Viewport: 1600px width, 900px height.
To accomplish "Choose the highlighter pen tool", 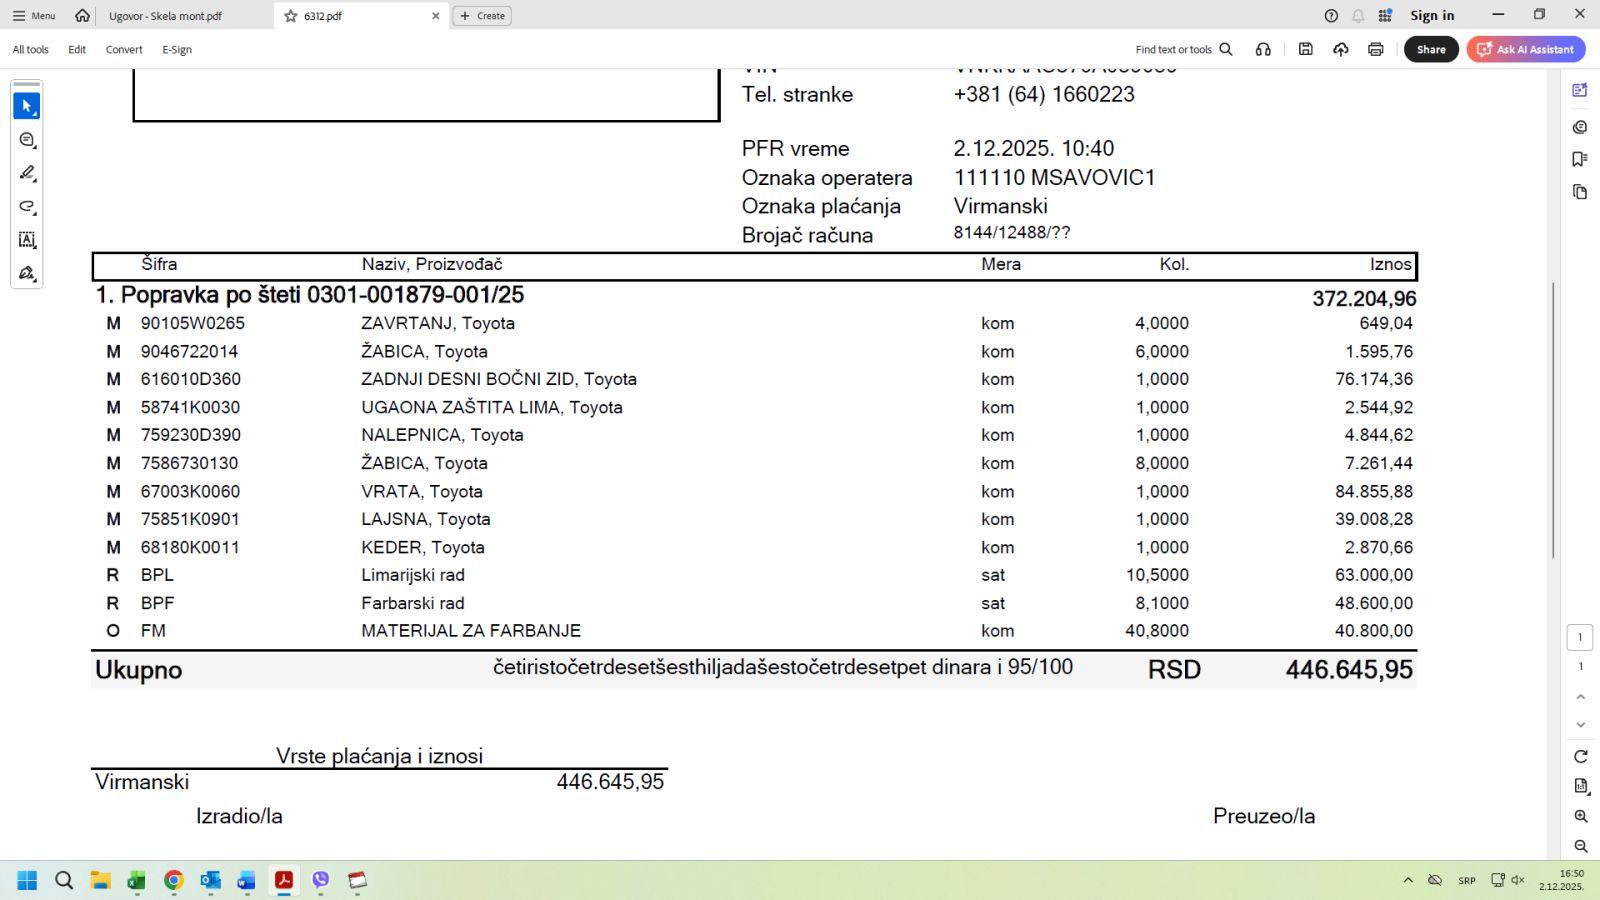I will [27, 173].
